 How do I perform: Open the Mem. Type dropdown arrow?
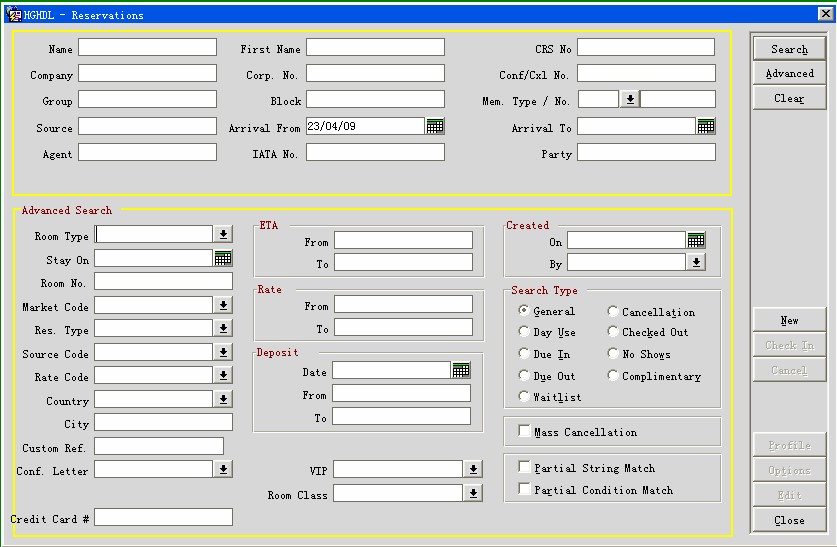tap(630, 100)
